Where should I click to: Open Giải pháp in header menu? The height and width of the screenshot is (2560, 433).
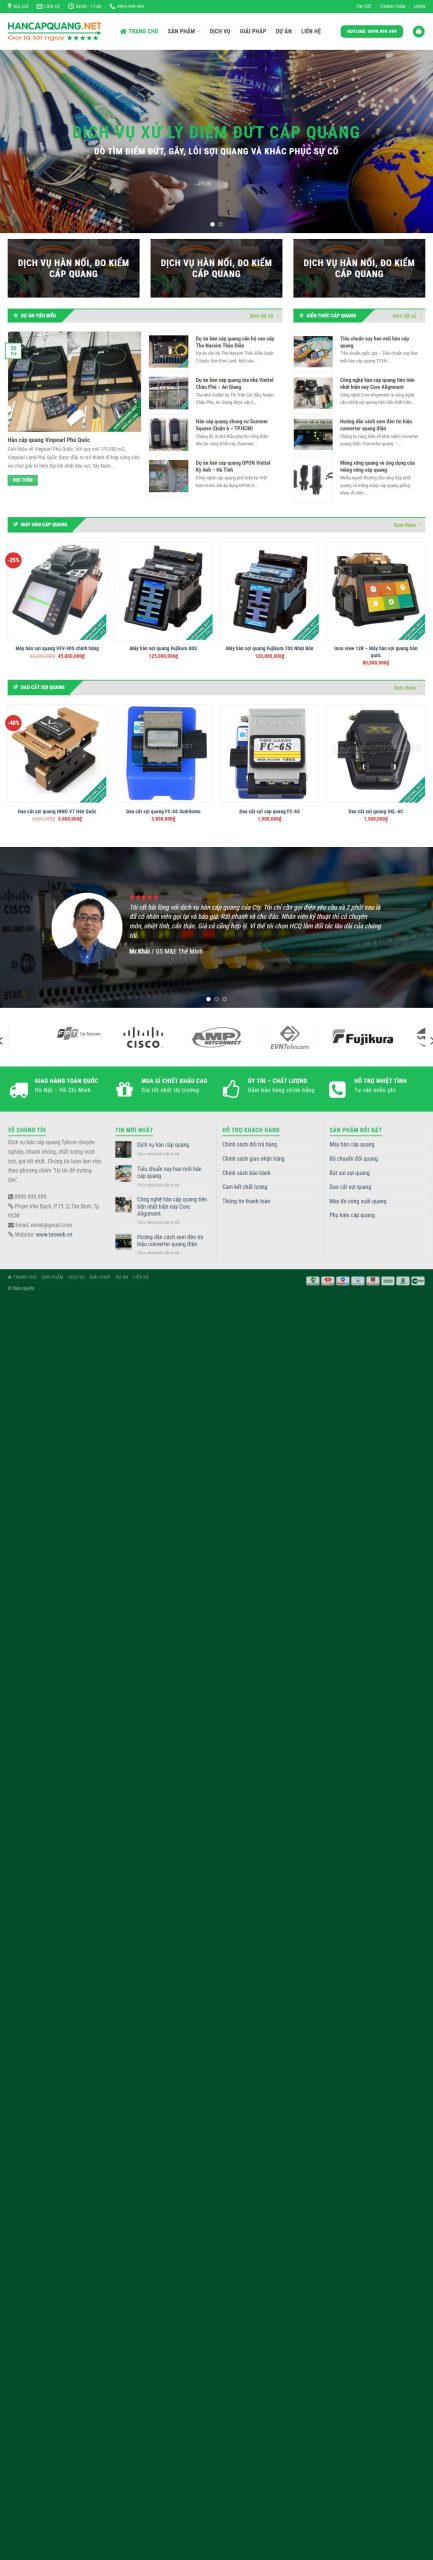[253, 31]
